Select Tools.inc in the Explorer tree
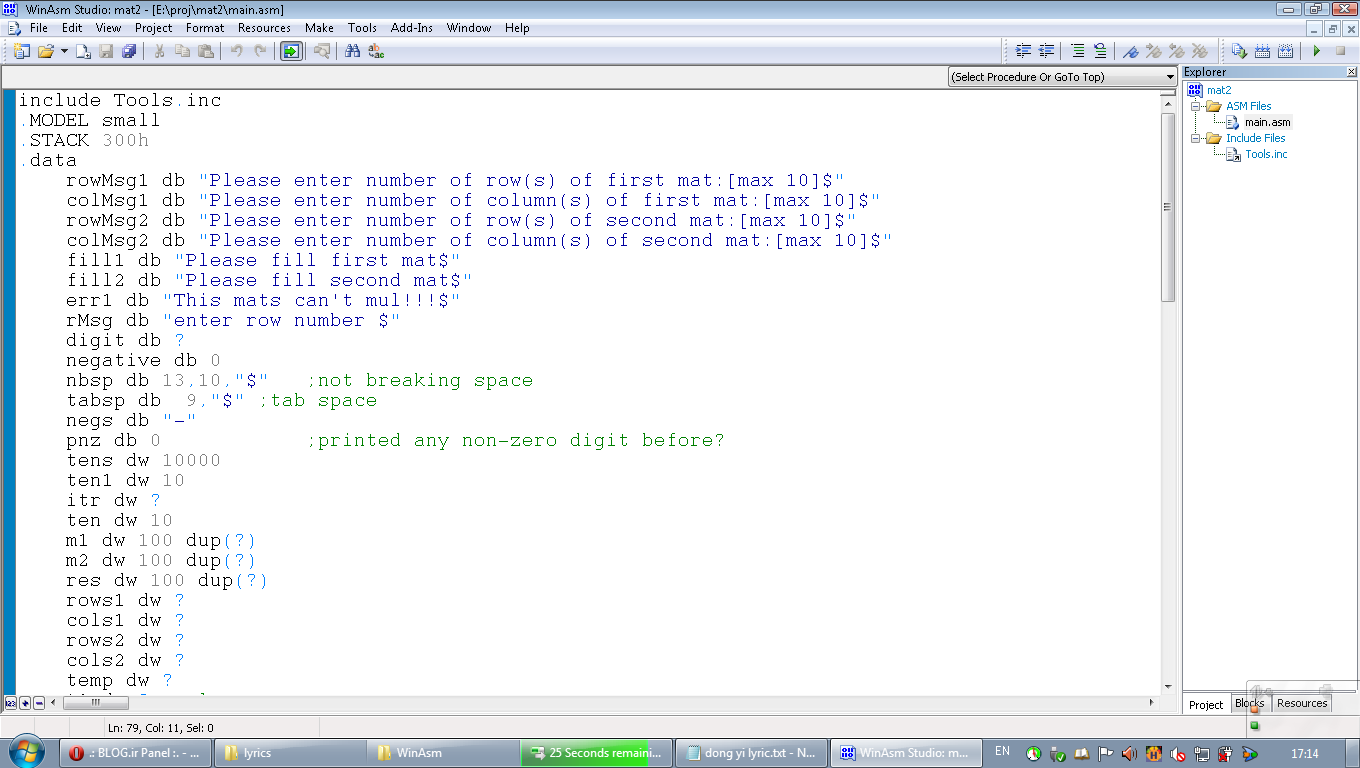Viewport: 1360px width, 768px height. click(x=1265, y=154)
